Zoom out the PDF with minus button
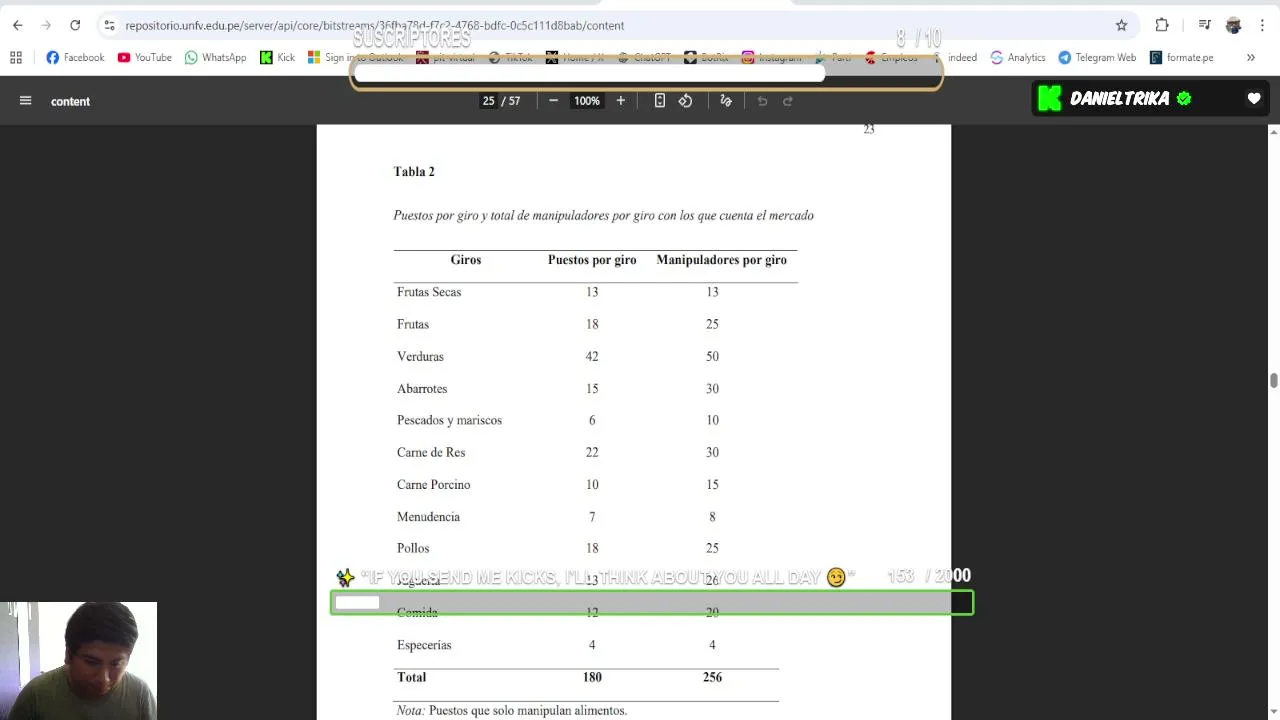Screen dimensions: 1280x720 553,100
